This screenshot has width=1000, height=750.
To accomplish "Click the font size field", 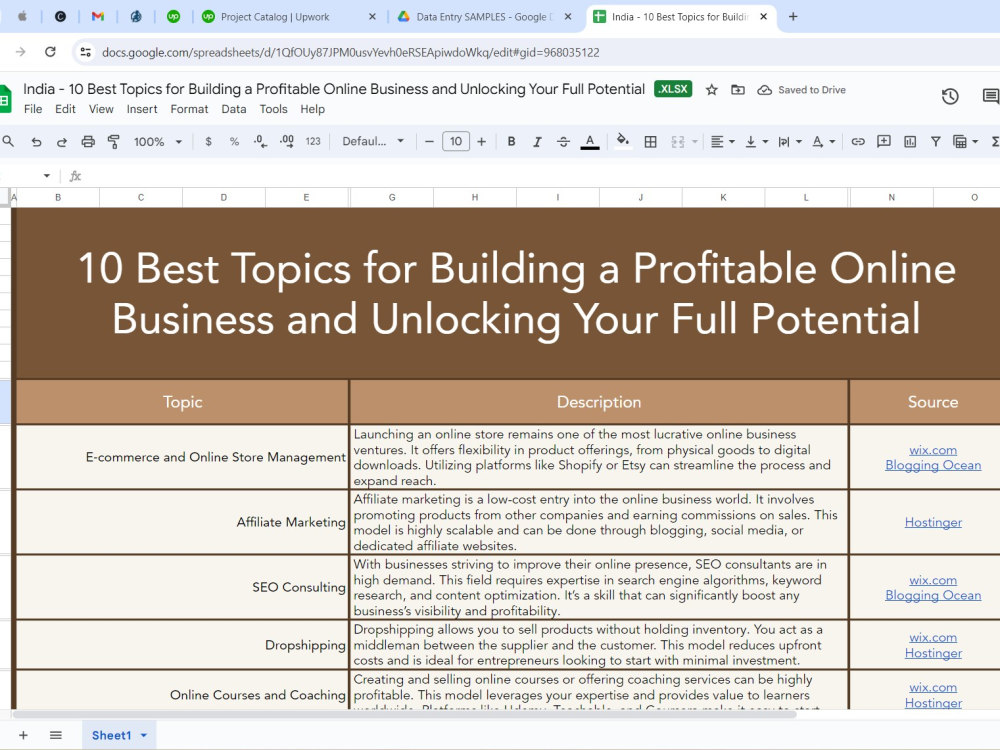I will click(456, 142).
